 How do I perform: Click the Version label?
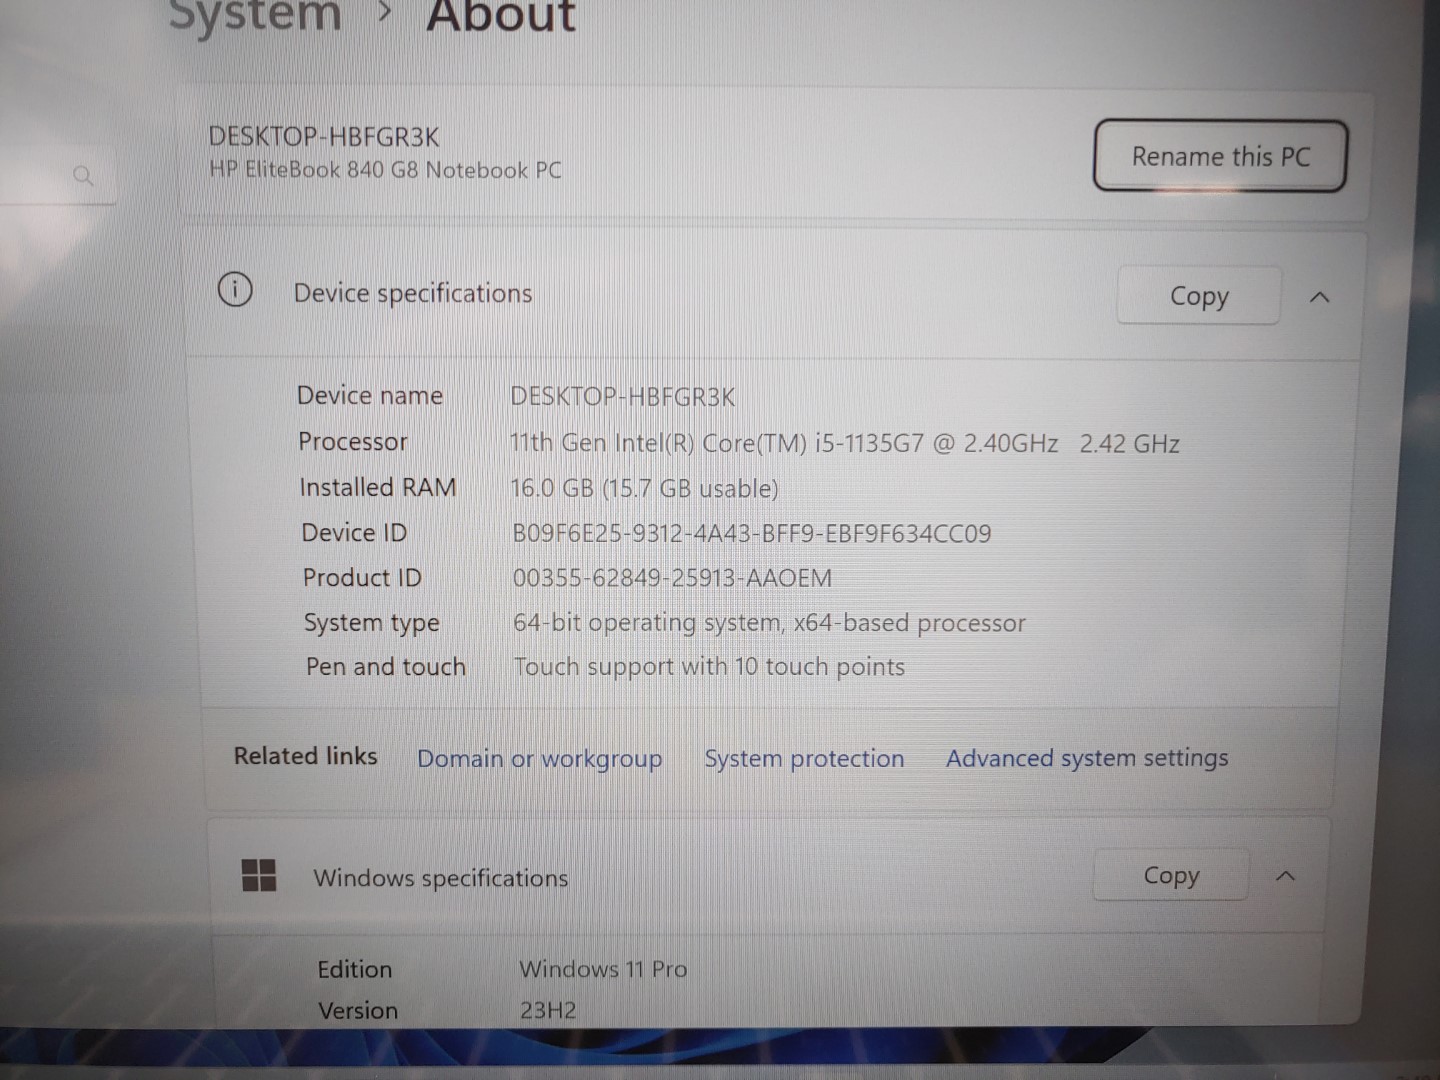point(358,1011)
